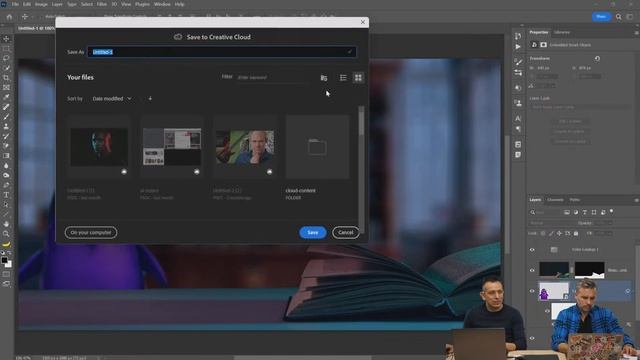
Task: Open the Layers panel menu
Action: (636, 200)
